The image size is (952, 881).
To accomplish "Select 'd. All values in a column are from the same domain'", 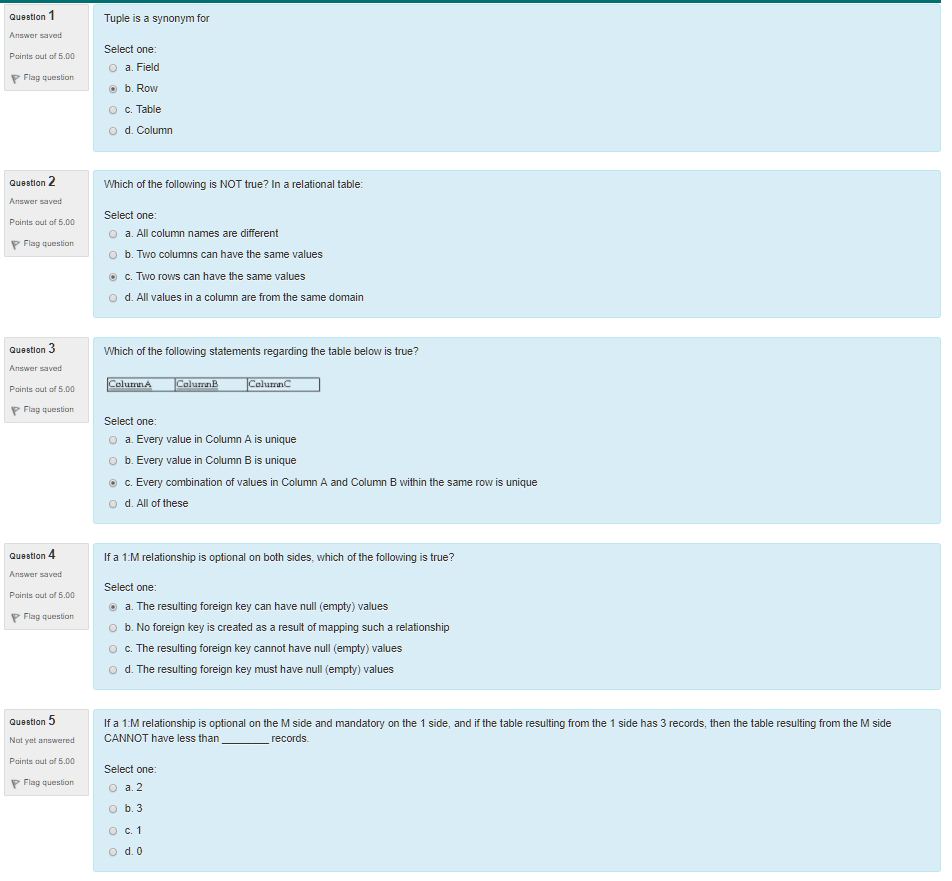I will (112, 297).
